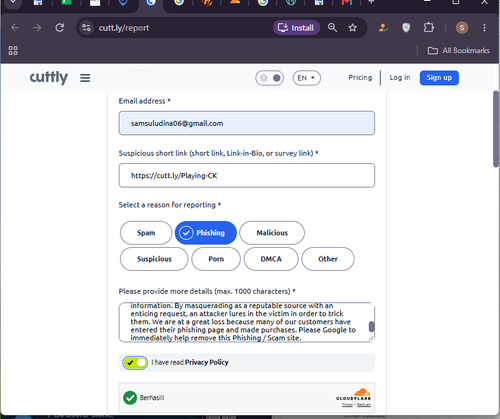Open the Privacy Policy link

click(207, 362)
